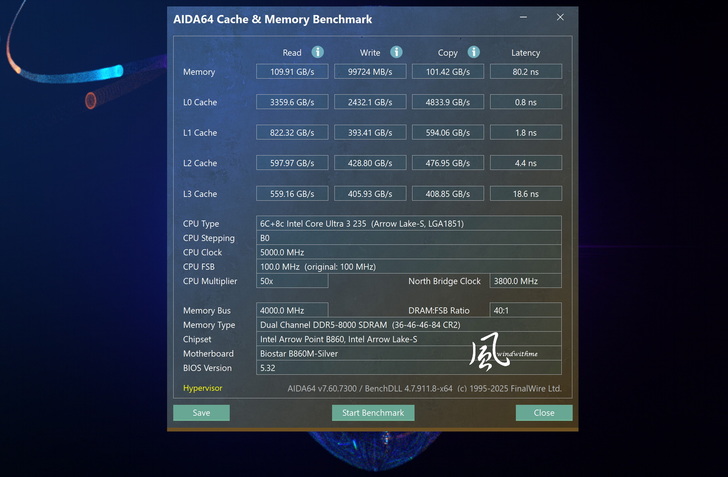Select the L3 Cache write value 405.93 GB/s
Image resolution: width=728 pixels, height=477 pixels.
(x=370, y=193)
